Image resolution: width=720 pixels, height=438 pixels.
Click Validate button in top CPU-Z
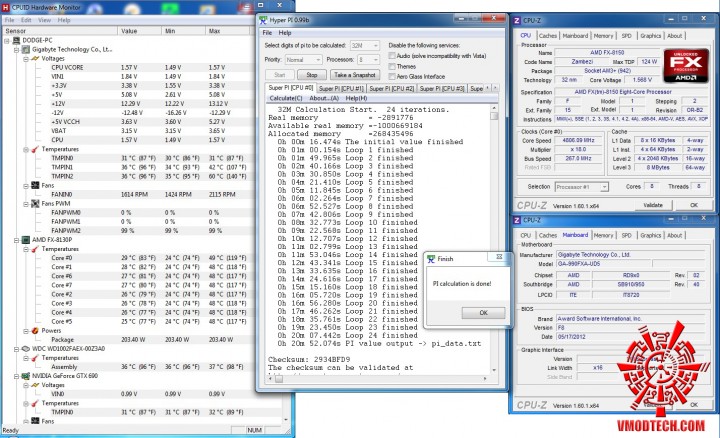click(653, 205)
